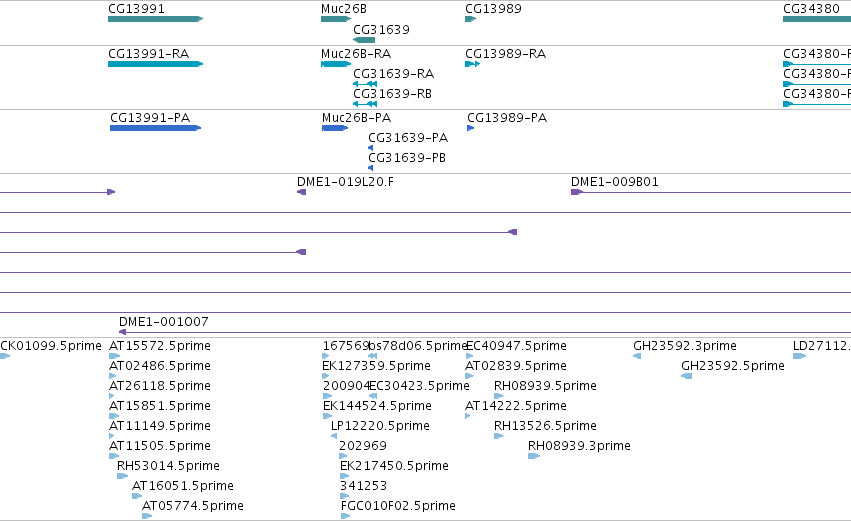851x521 pixels.
Task: Select the Muc26B-RA transcript
Action: (x=336, y=64)
